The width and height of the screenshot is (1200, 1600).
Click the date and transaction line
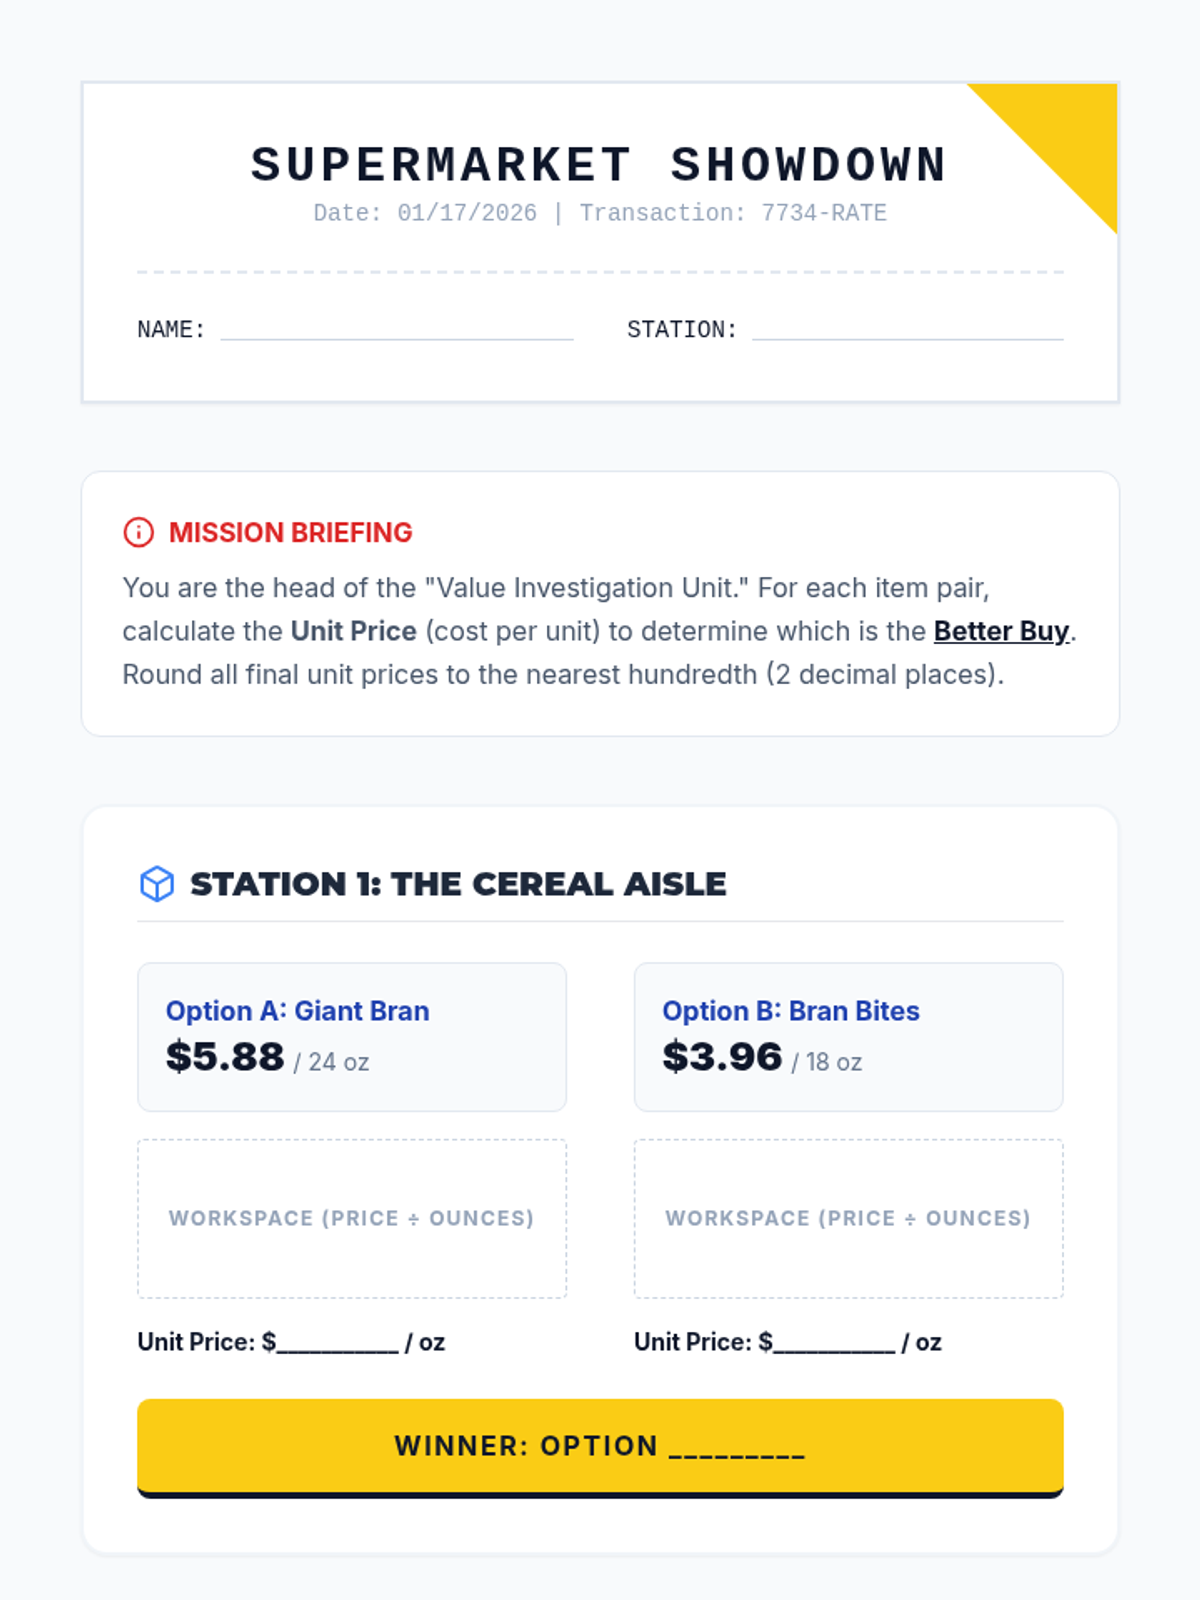(600, 213)
